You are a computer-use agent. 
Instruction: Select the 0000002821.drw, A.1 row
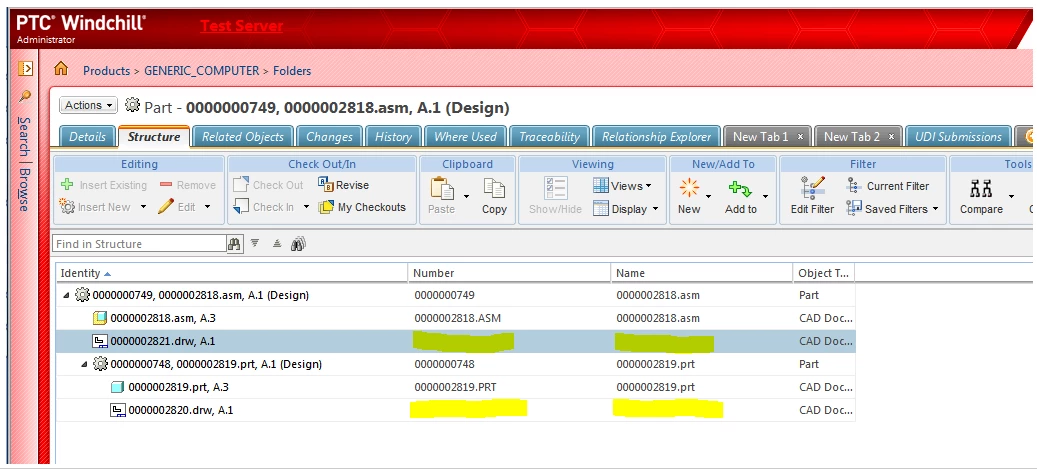pos(456,342)
